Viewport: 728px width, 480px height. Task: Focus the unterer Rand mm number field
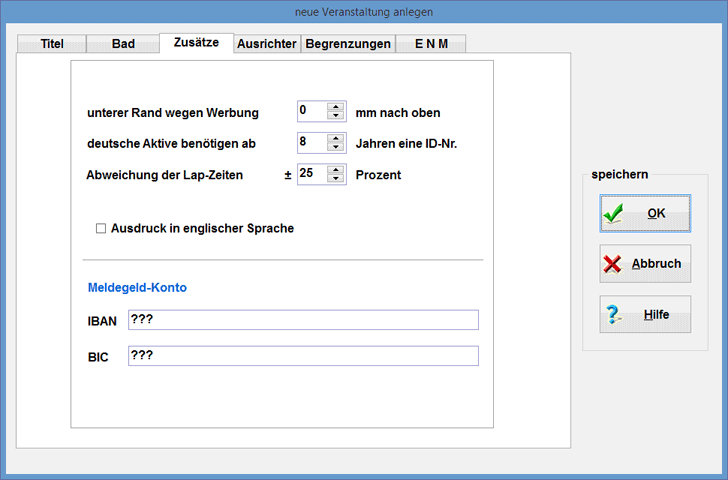[312, 112]
